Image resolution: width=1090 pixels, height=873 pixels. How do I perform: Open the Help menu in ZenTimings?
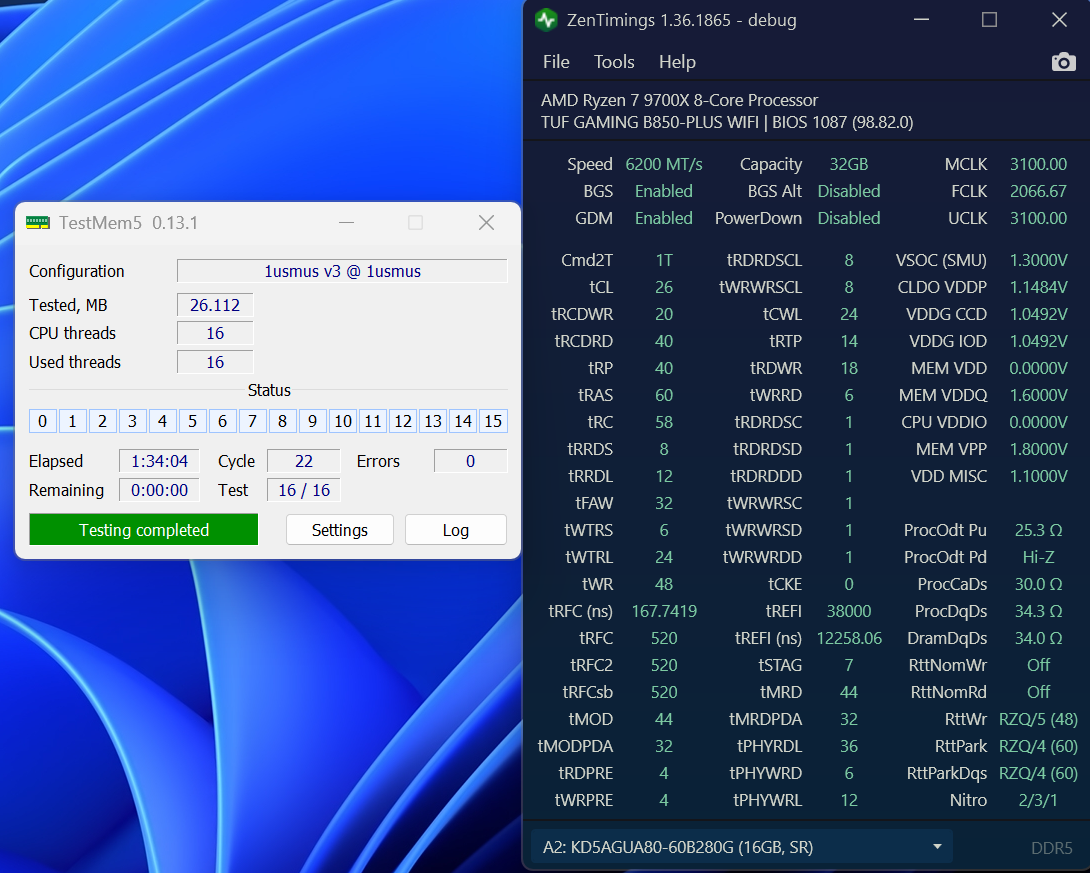coord(677,62)
